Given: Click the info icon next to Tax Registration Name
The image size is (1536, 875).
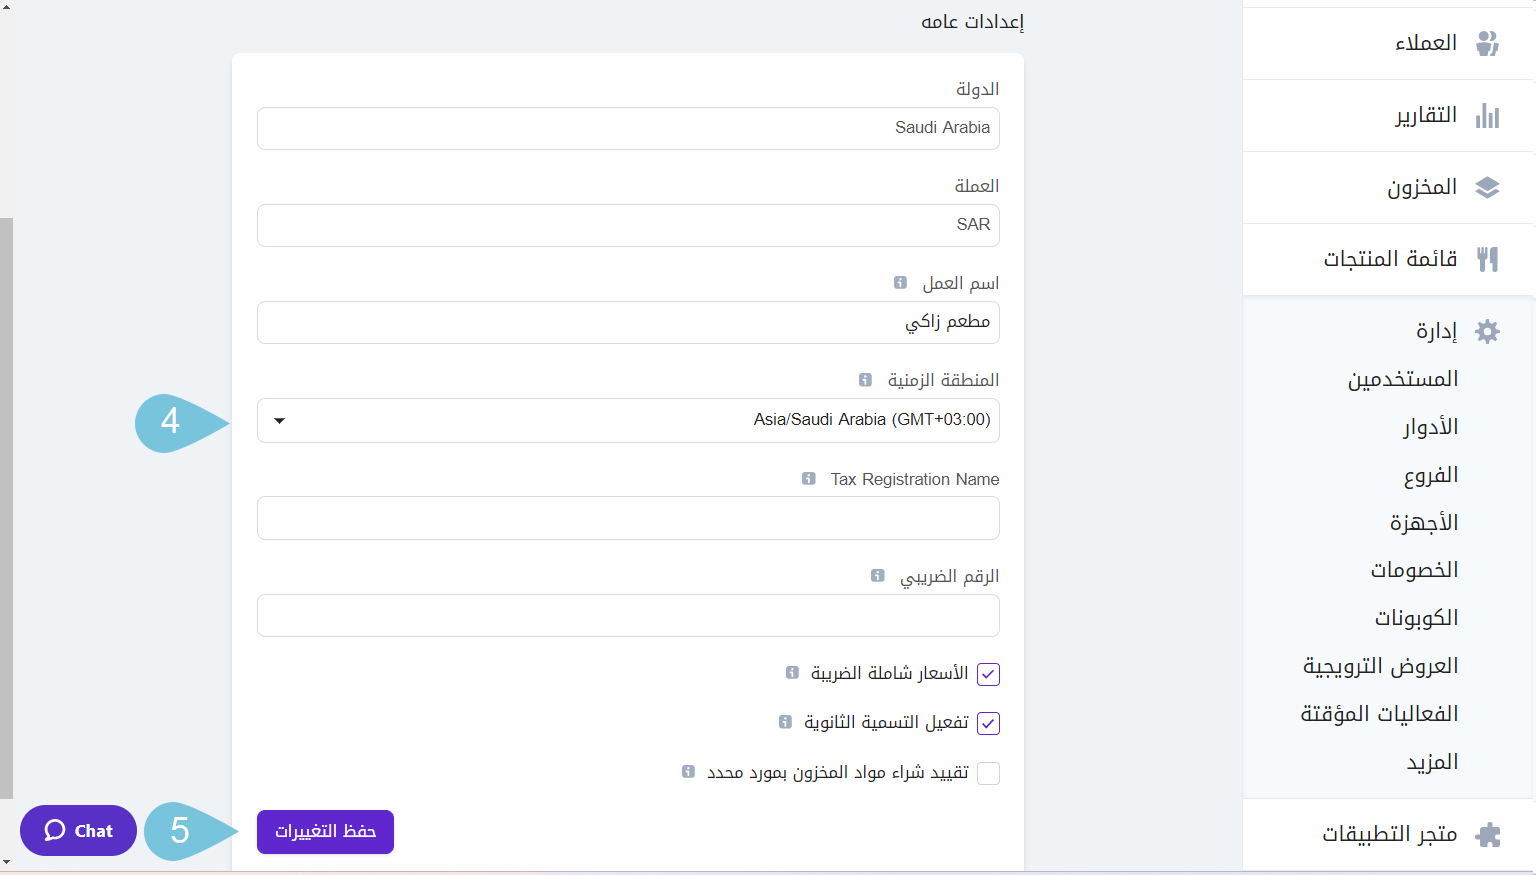Looking at the screenshot, I should tap(808, 479).
